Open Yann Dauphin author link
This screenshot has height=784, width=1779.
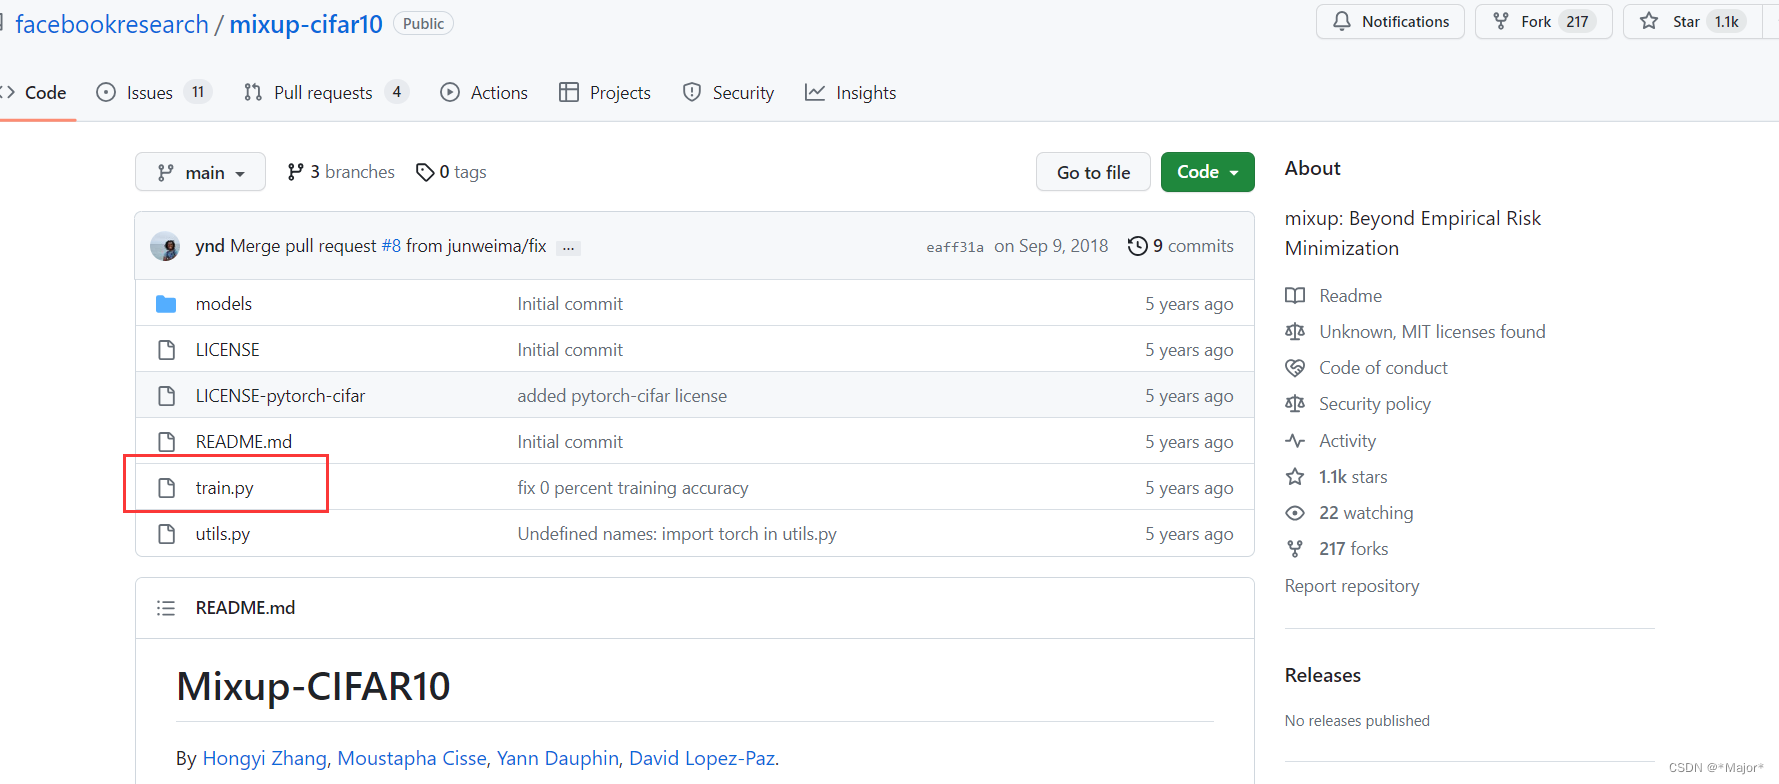(x=558, y=758)
